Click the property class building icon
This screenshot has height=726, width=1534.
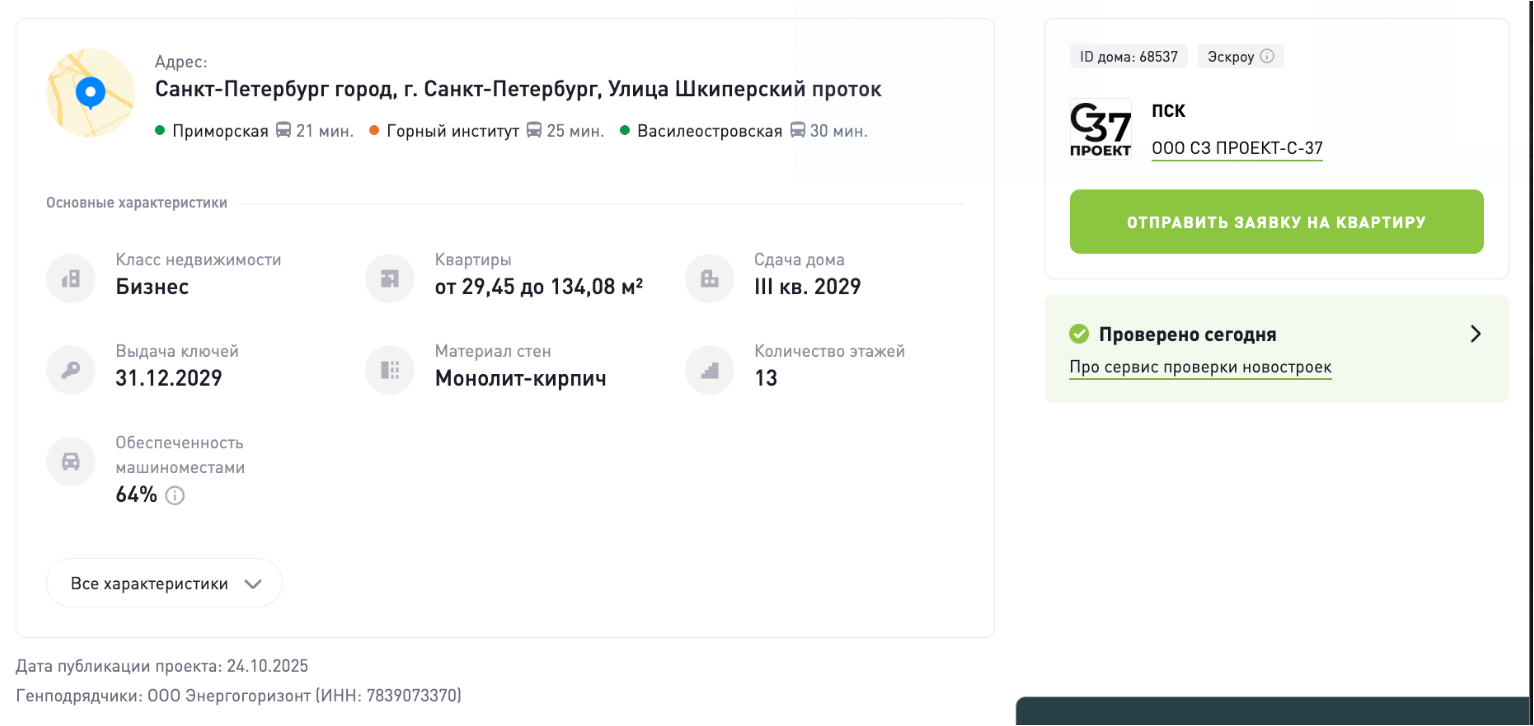coord(71,279)
